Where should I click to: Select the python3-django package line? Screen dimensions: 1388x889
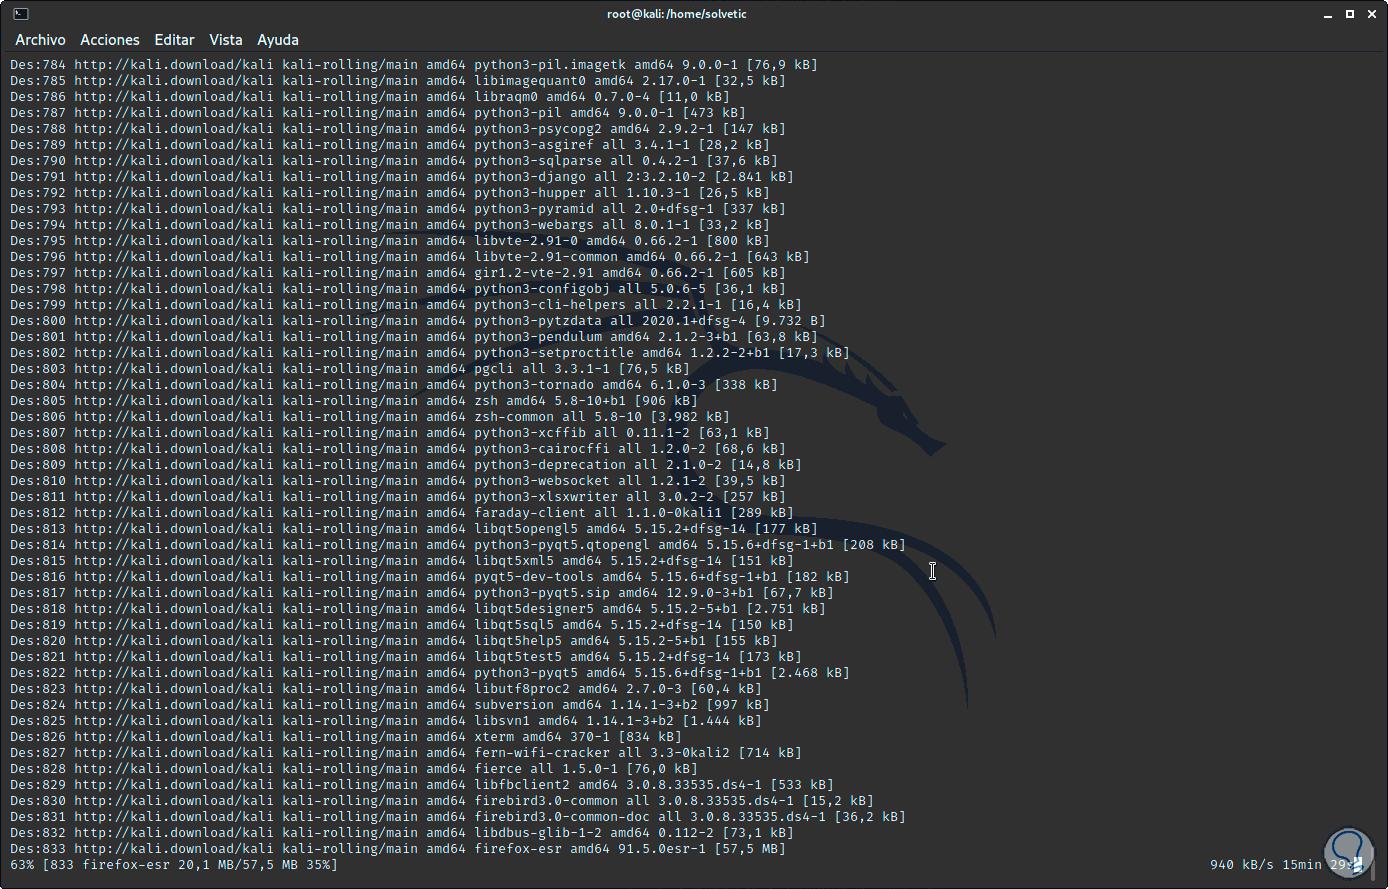402,176
